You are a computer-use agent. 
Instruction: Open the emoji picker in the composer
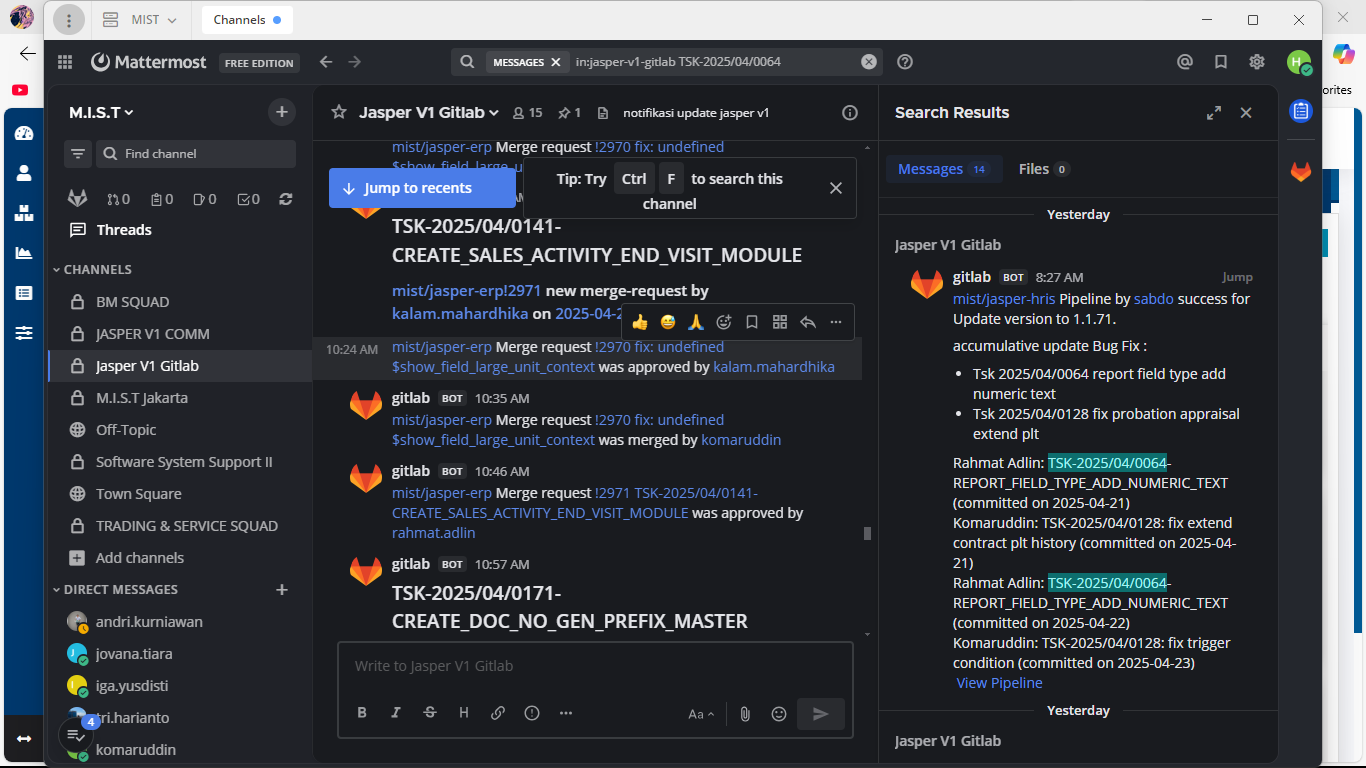[x=779, y=714]
